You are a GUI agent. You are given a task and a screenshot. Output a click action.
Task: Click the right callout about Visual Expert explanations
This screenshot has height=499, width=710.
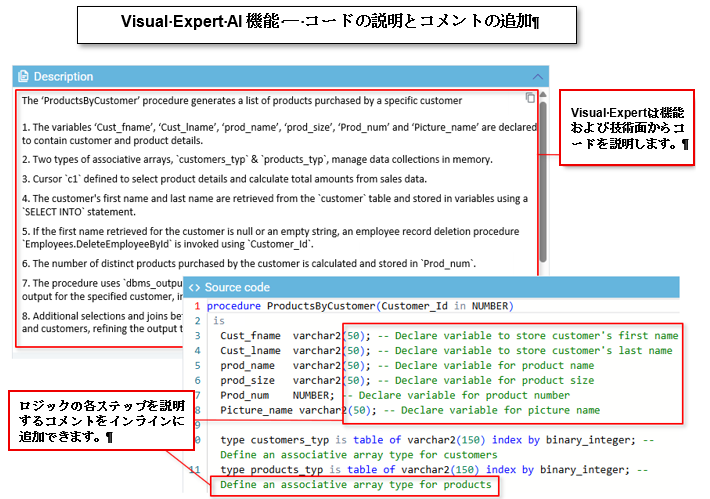[629, 129]
